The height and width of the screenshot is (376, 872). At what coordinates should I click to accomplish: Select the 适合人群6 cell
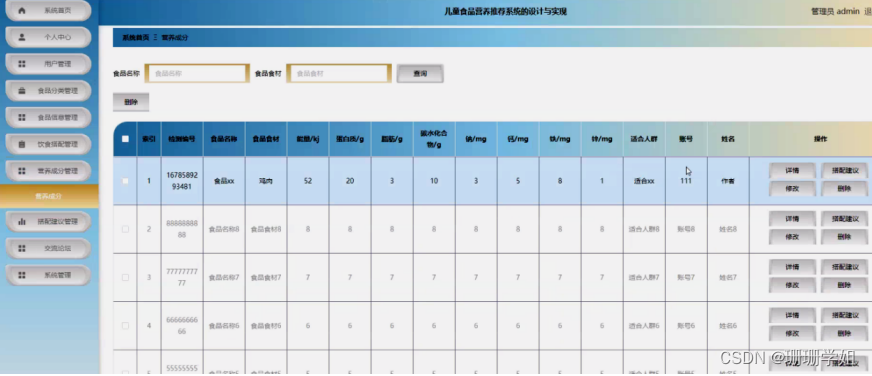[644, 325]
